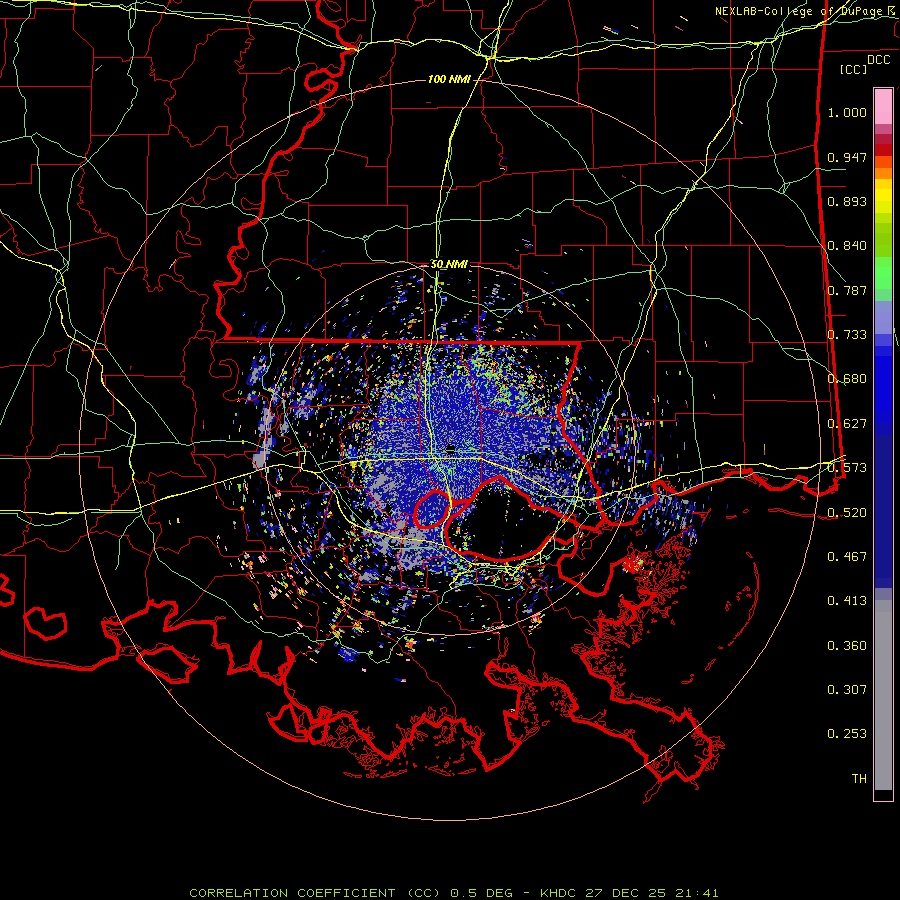Click the 0.413 scale value
The width and height of the screenshot is (900, 900).
tap(847, 601)
